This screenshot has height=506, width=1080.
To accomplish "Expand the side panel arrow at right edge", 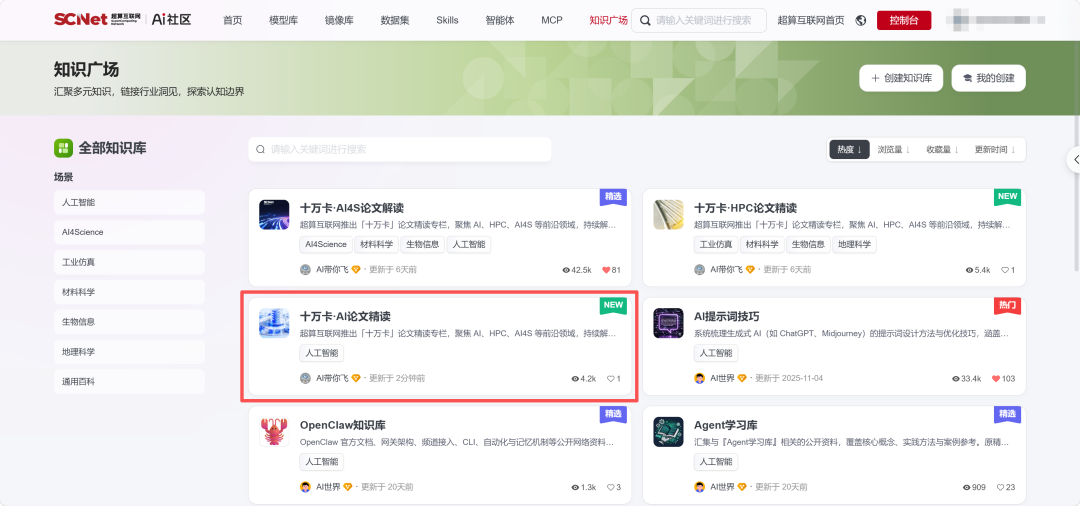I will [1074, 160].
